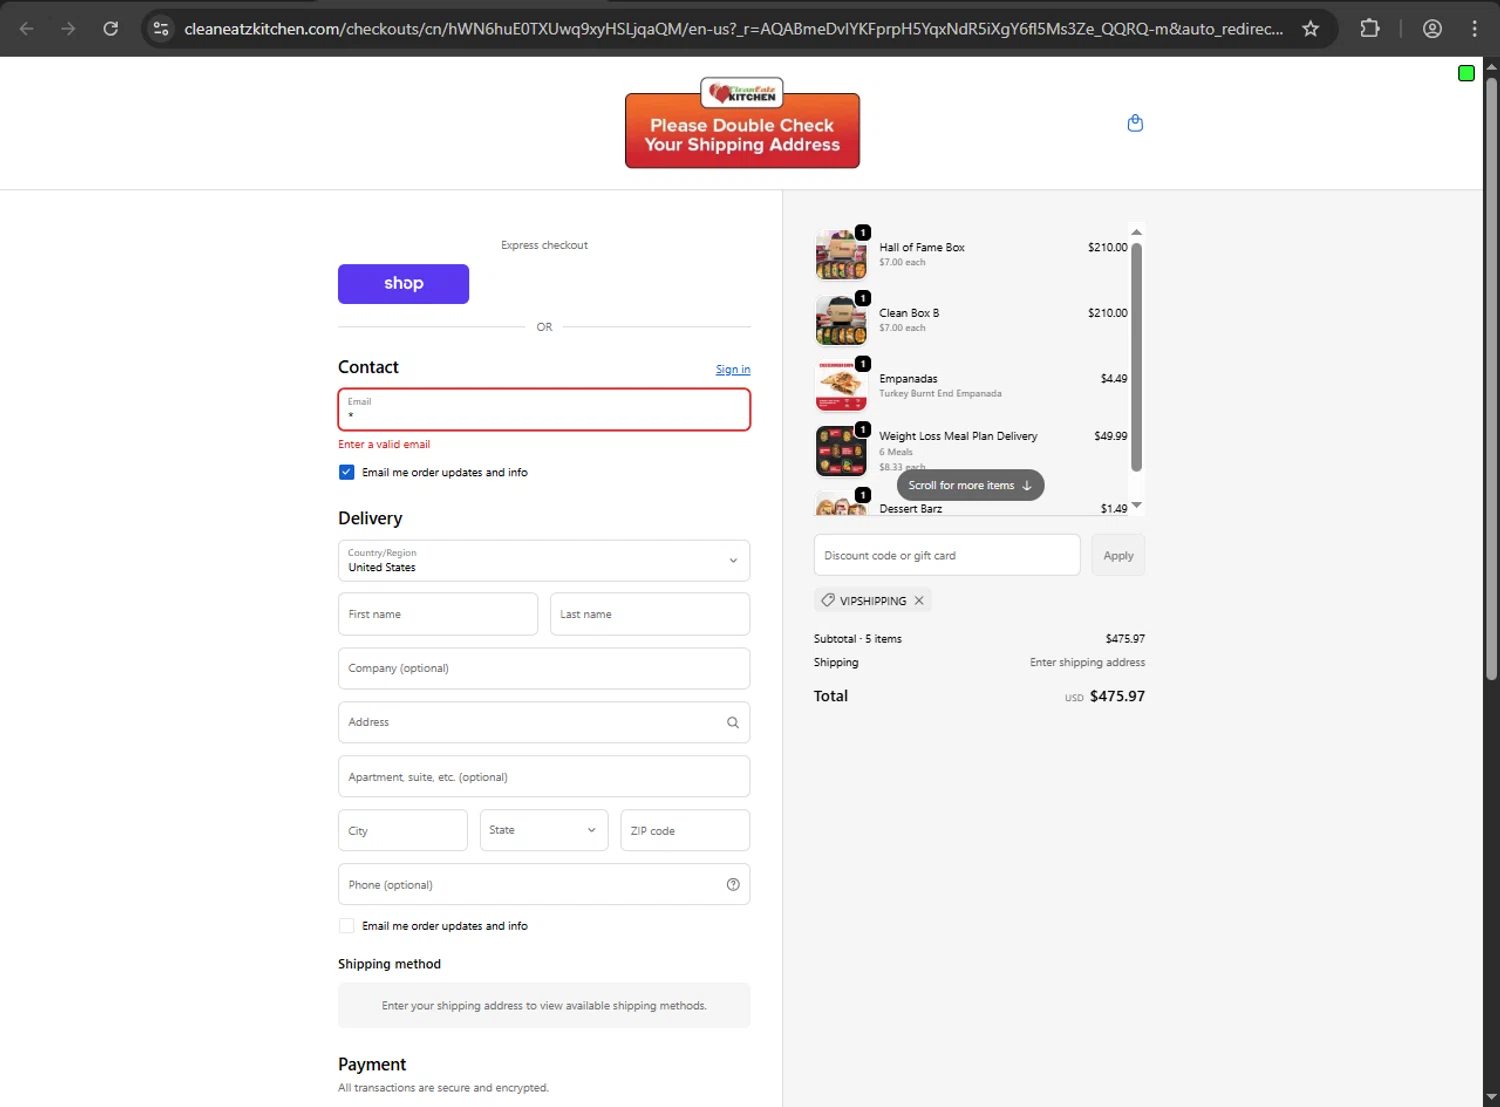Pay with the Shop express checkout button
Image resolution: width=1500 pixels, height=1107 pixels.
tap(403, 284)
